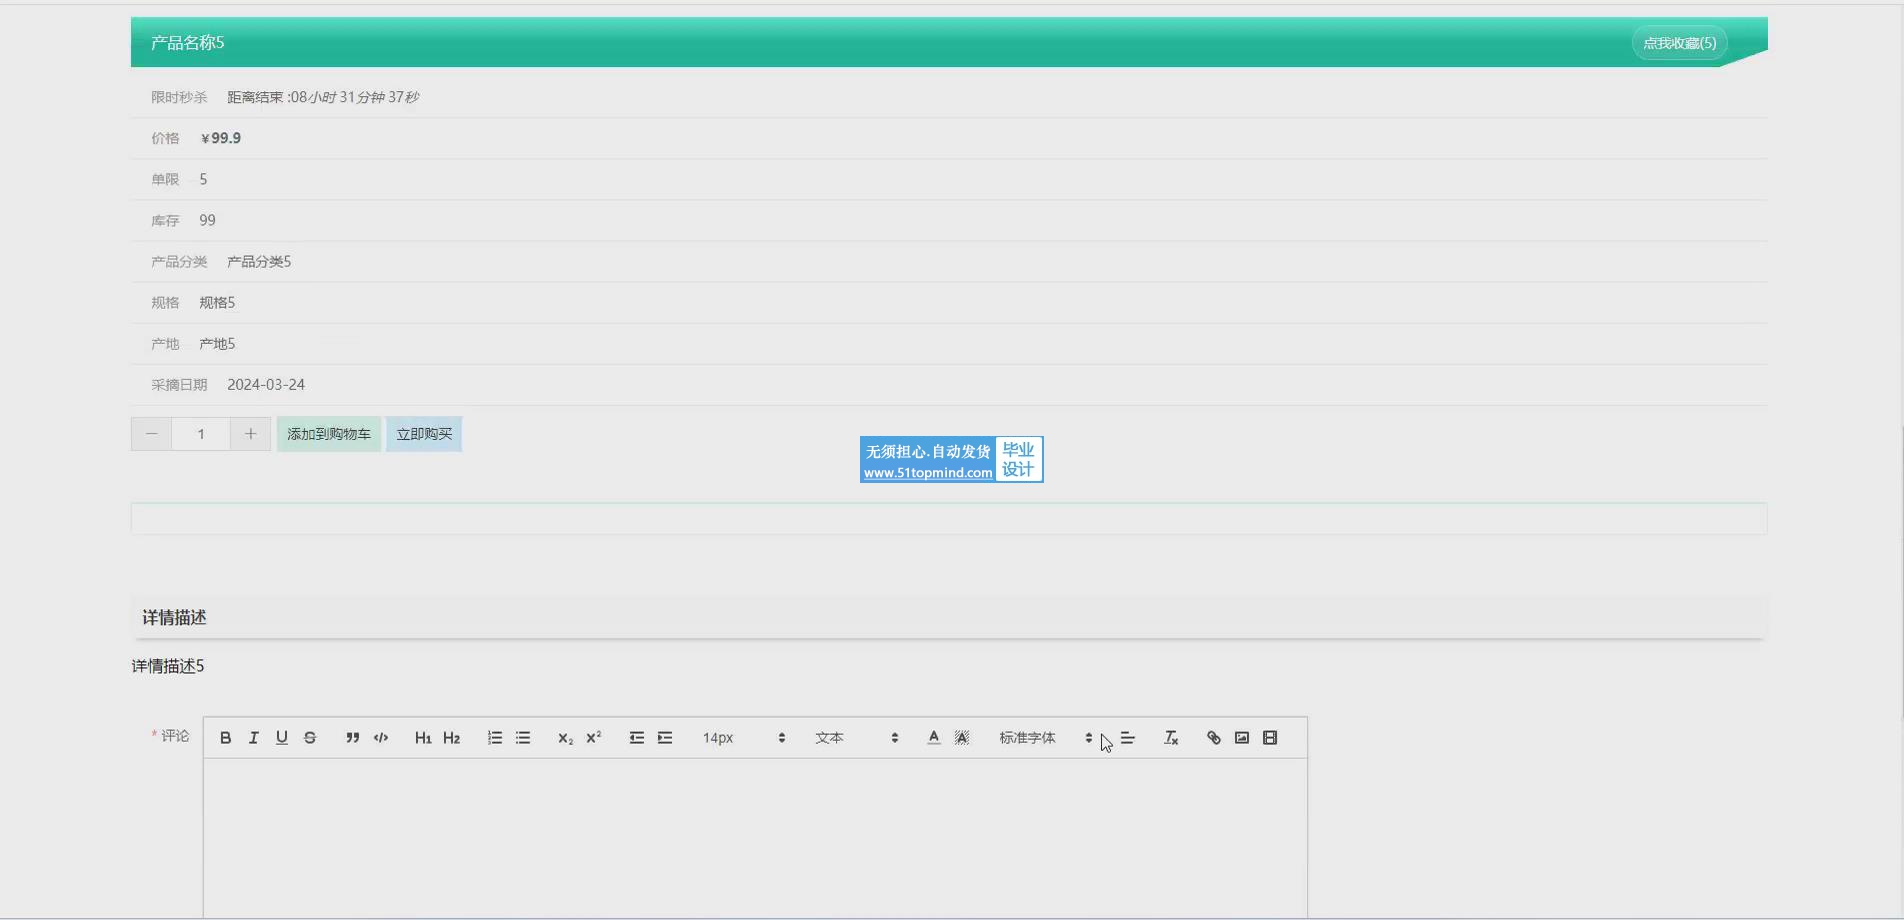1904x920 pixels.
Task: Click 添加到购物车 button
Action: (x=329, y=434)
